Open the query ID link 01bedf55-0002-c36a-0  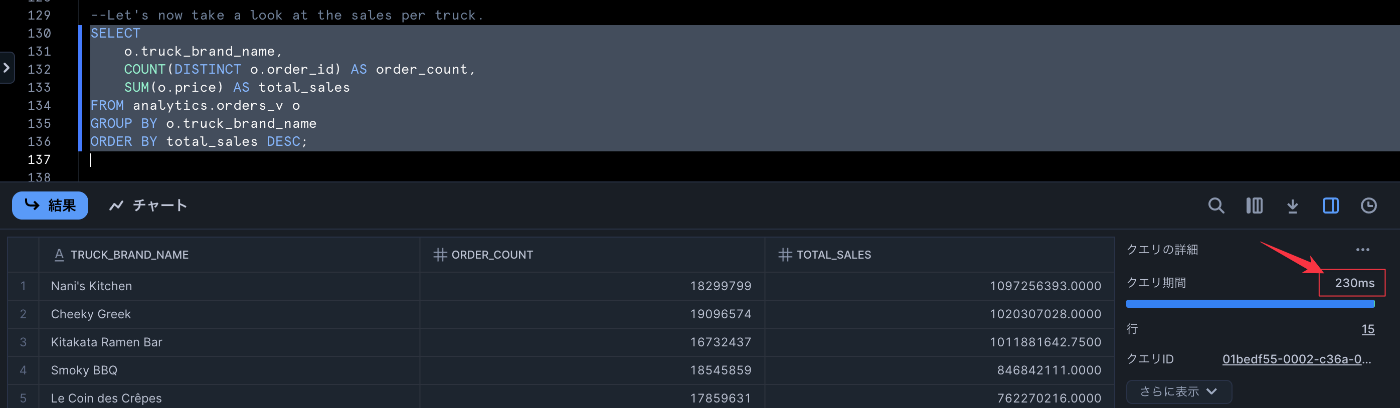tap(1298, 359)
